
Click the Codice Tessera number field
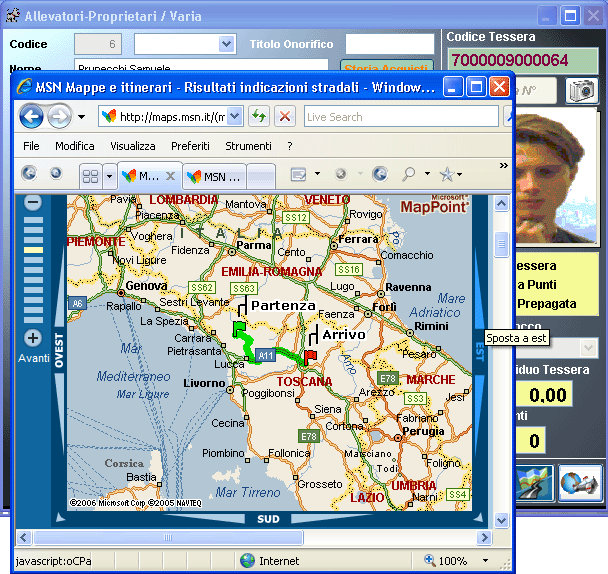tap(523, 60)
